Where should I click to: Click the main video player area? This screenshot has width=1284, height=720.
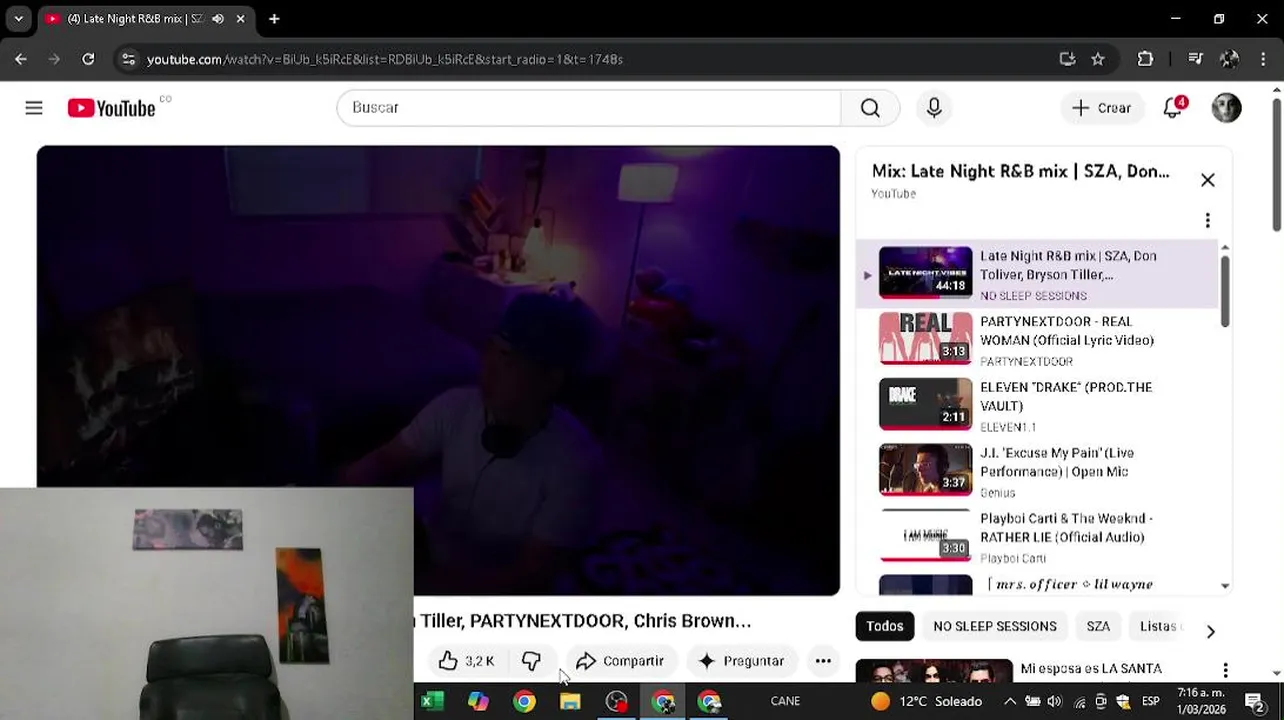coord(438,370)
